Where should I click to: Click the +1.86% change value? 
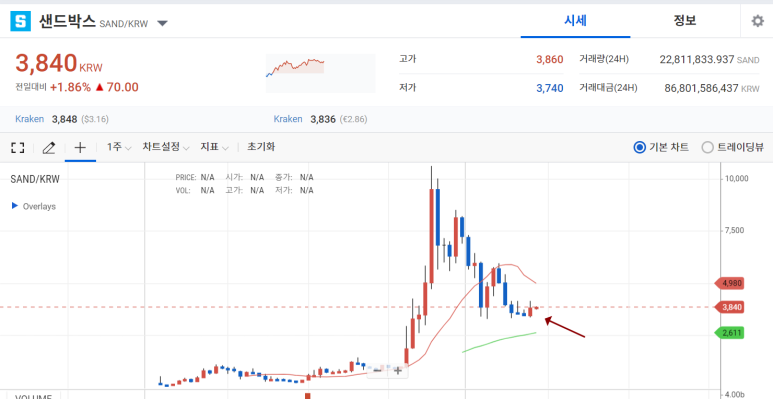tap(70, 88)
